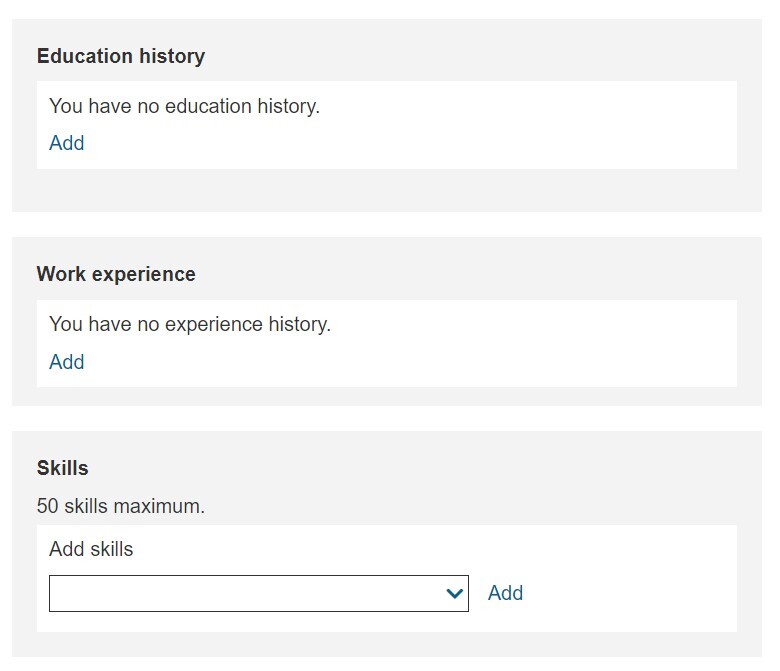Image resolution: width=780 pixels, height=671 pixels.
Task: Click 'You have no experience history.' message
Action: point(190,324)
